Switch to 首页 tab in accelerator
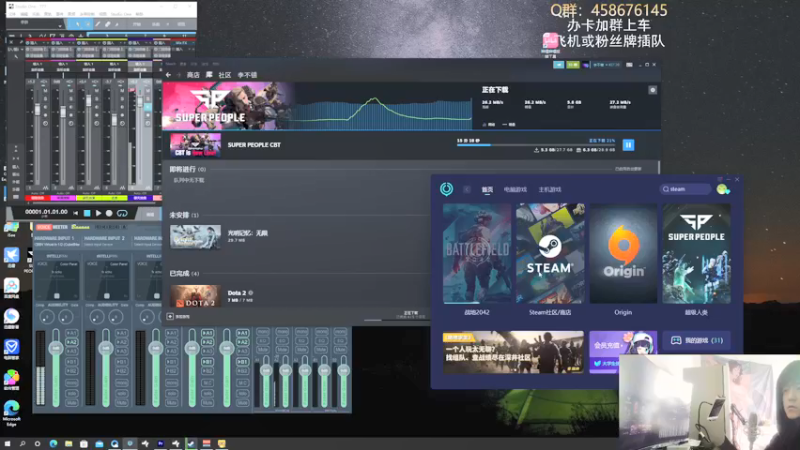 pyautogui.click(x=487, y=189)
